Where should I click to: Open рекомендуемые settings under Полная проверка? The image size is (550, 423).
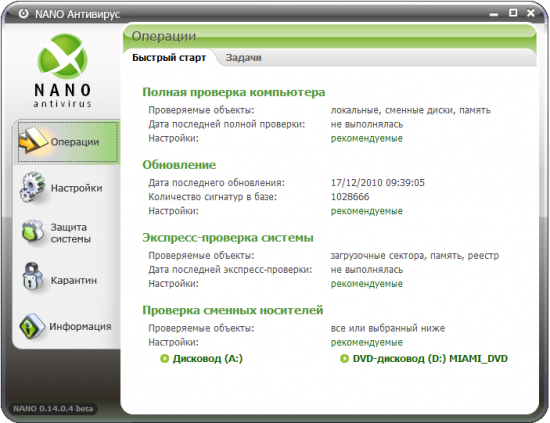pyautogui.click(x=367, y=139)
